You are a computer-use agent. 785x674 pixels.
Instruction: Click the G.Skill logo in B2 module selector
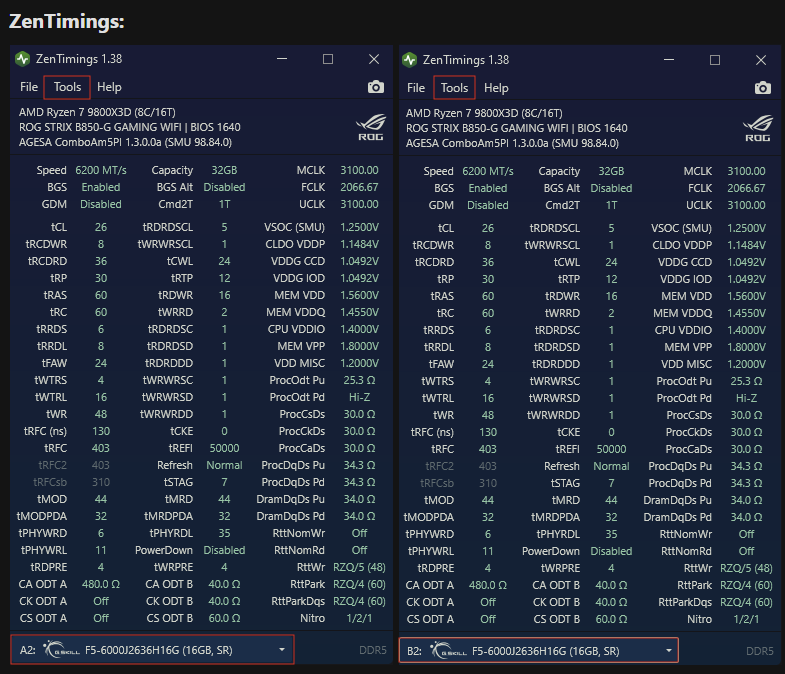click(x=449, y=650)
